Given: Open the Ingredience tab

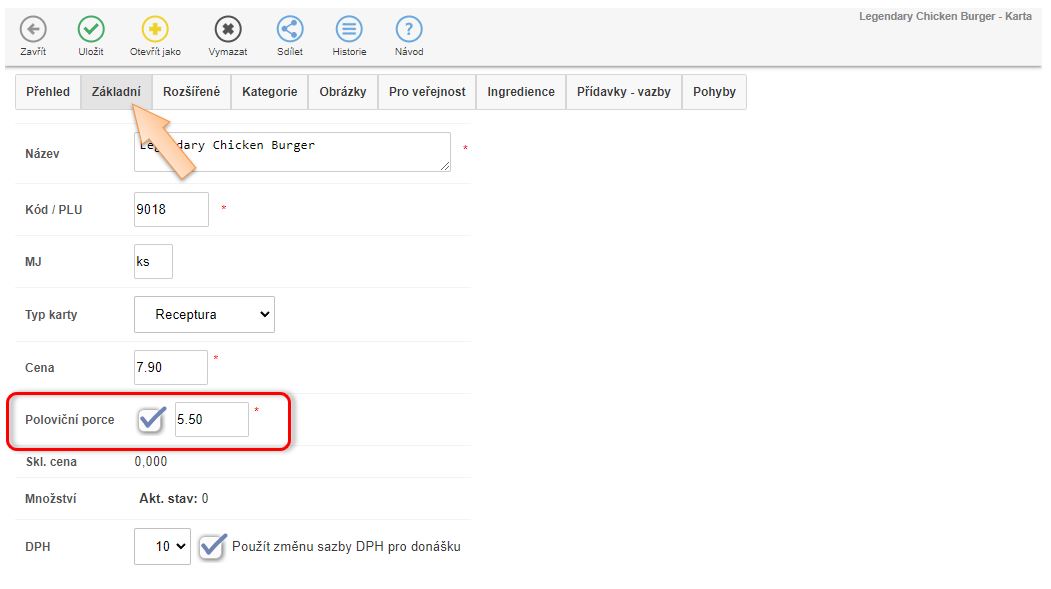Looking at the screenshot, I should pyautogui.click(x=520, y=92).
